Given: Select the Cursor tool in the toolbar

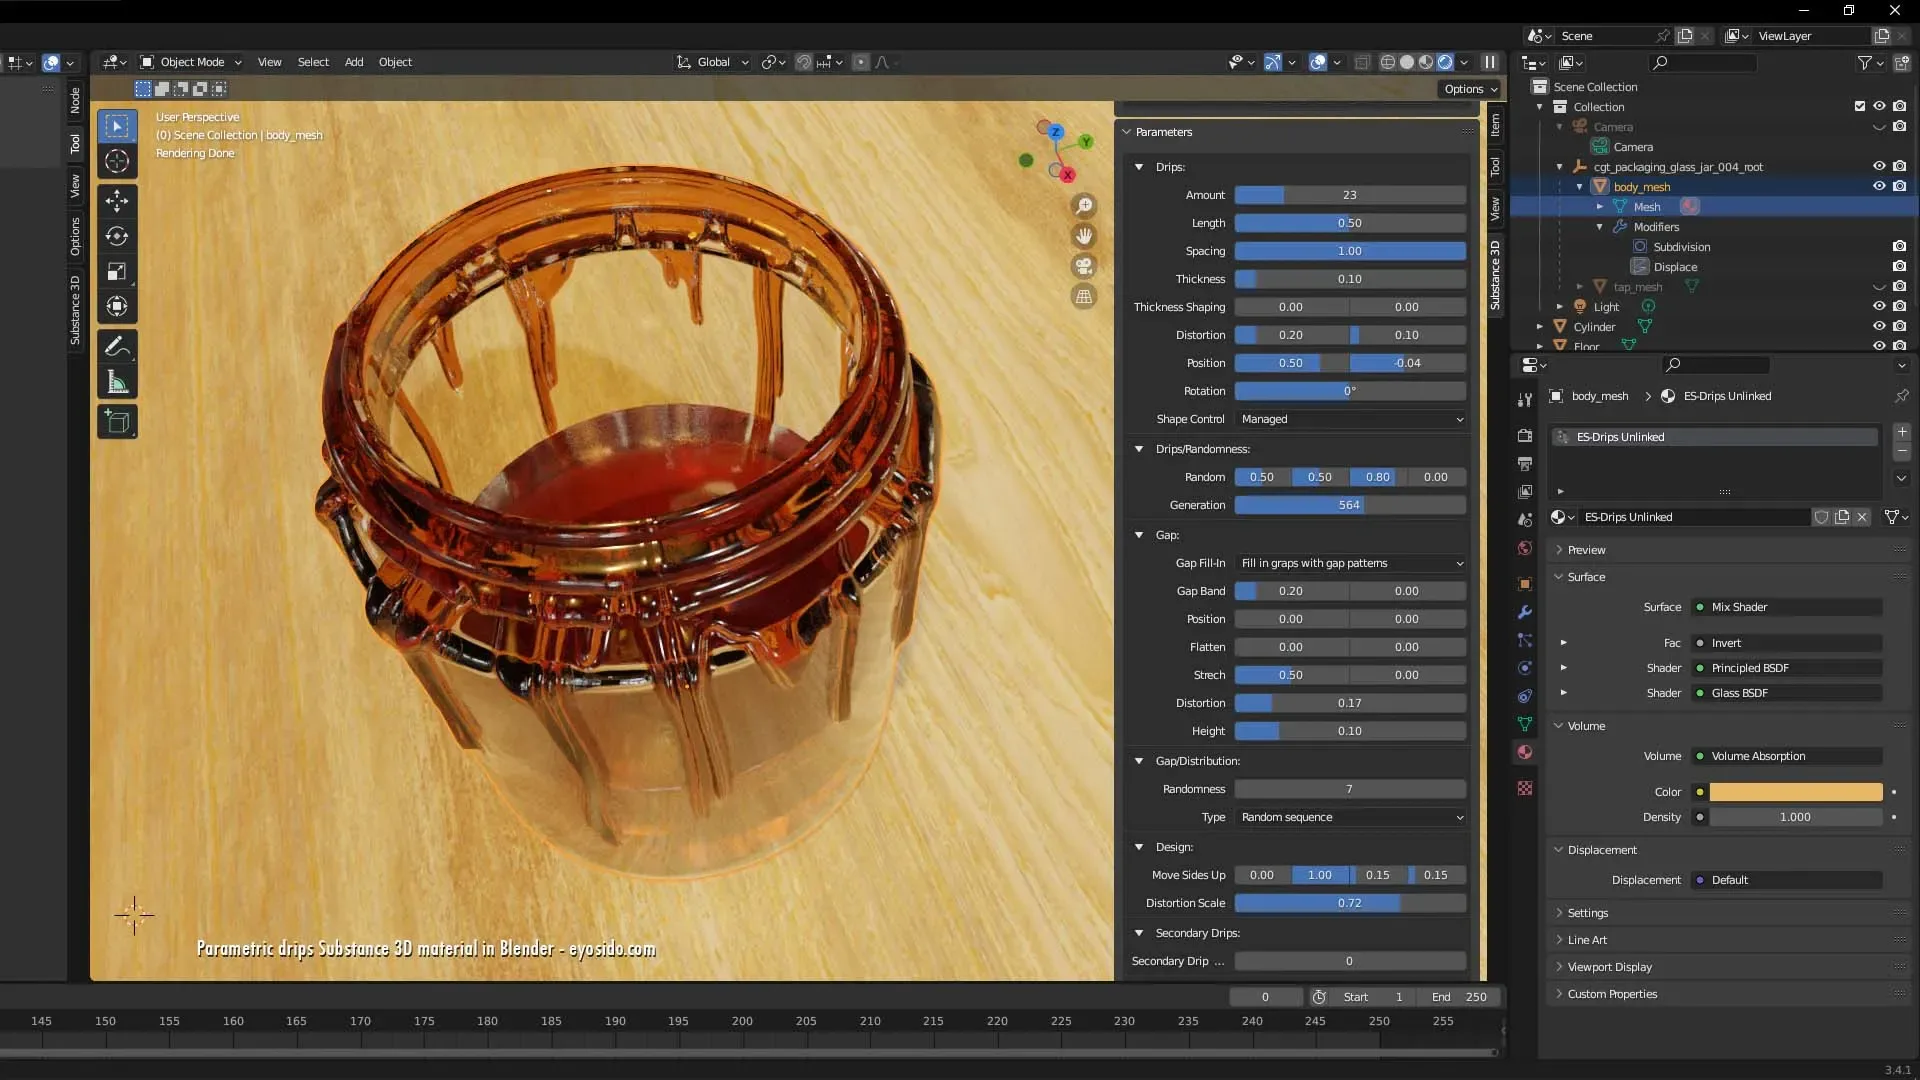Looking at the screenshot, I should [117, 162].
